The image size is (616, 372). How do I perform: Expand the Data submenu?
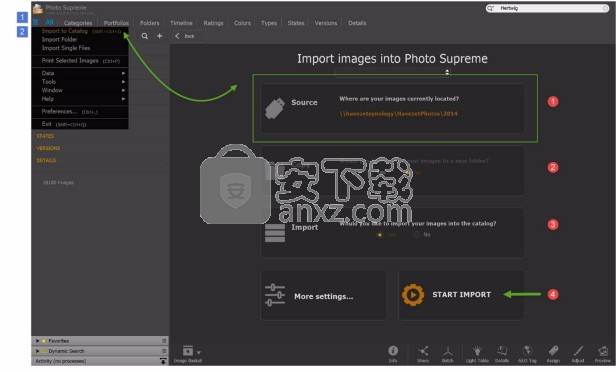coord(80,73)
